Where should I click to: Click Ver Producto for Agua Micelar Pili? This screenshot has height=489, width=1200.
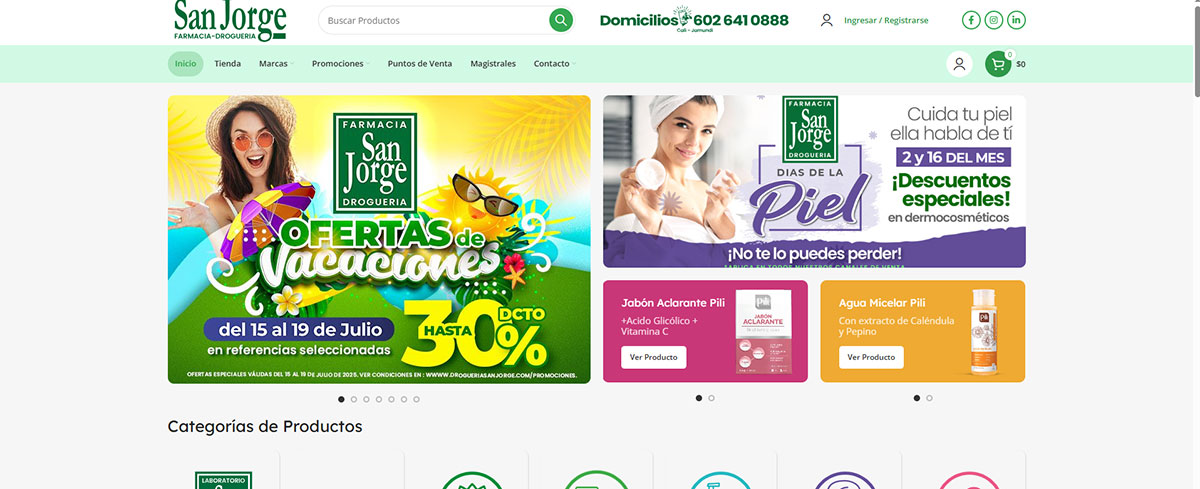[871, 357]
